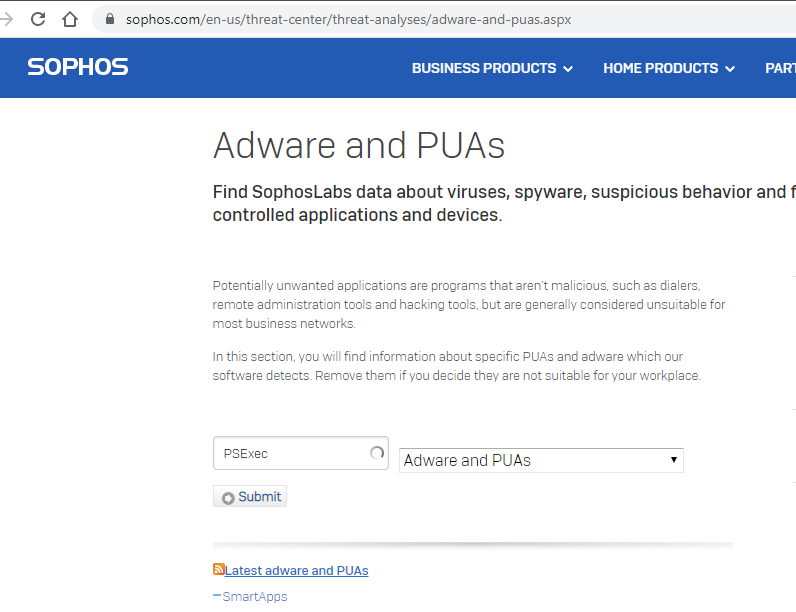Click the 'Find SophosLabs data' subtitle text
This screenshot has height=612, width=796.
504,203
